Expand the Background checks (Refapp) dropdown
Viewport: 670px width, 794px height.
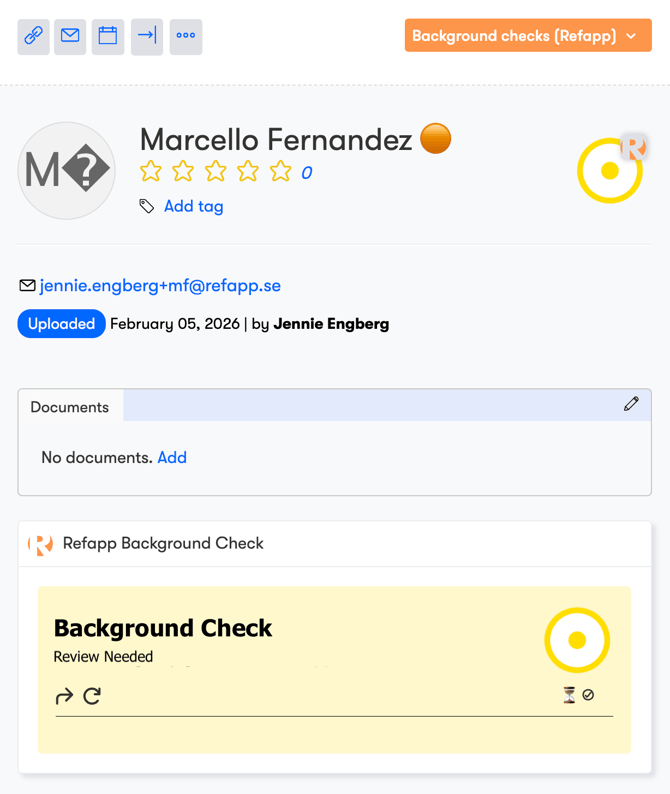tap(528, 36)
